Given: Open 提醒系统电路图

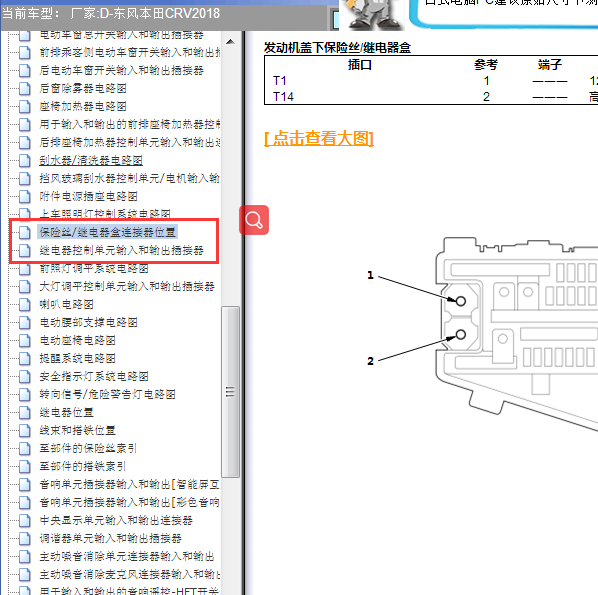Looking at the screenshot, I should coord(77,358).
